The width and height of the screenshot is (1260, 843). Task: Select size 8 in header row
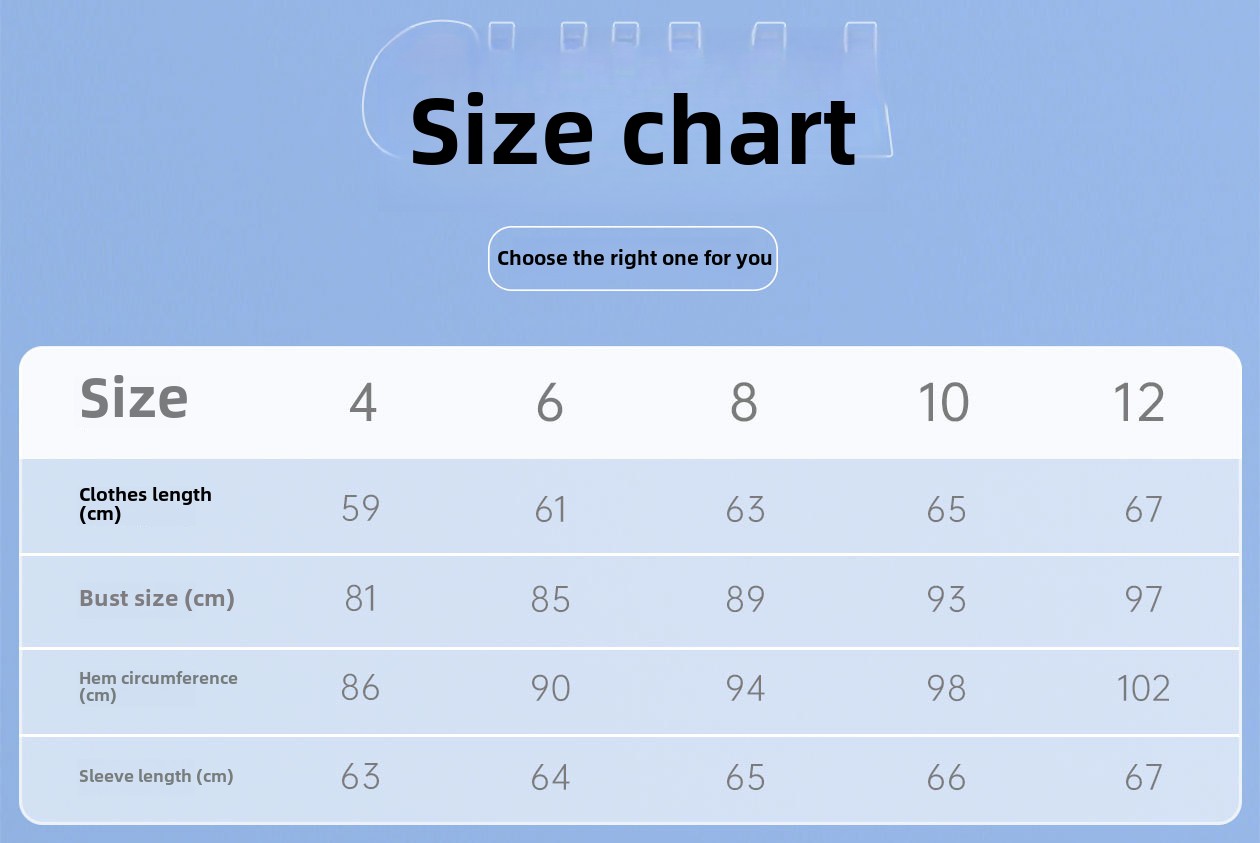pyautogui.click(x=744, y=403)
